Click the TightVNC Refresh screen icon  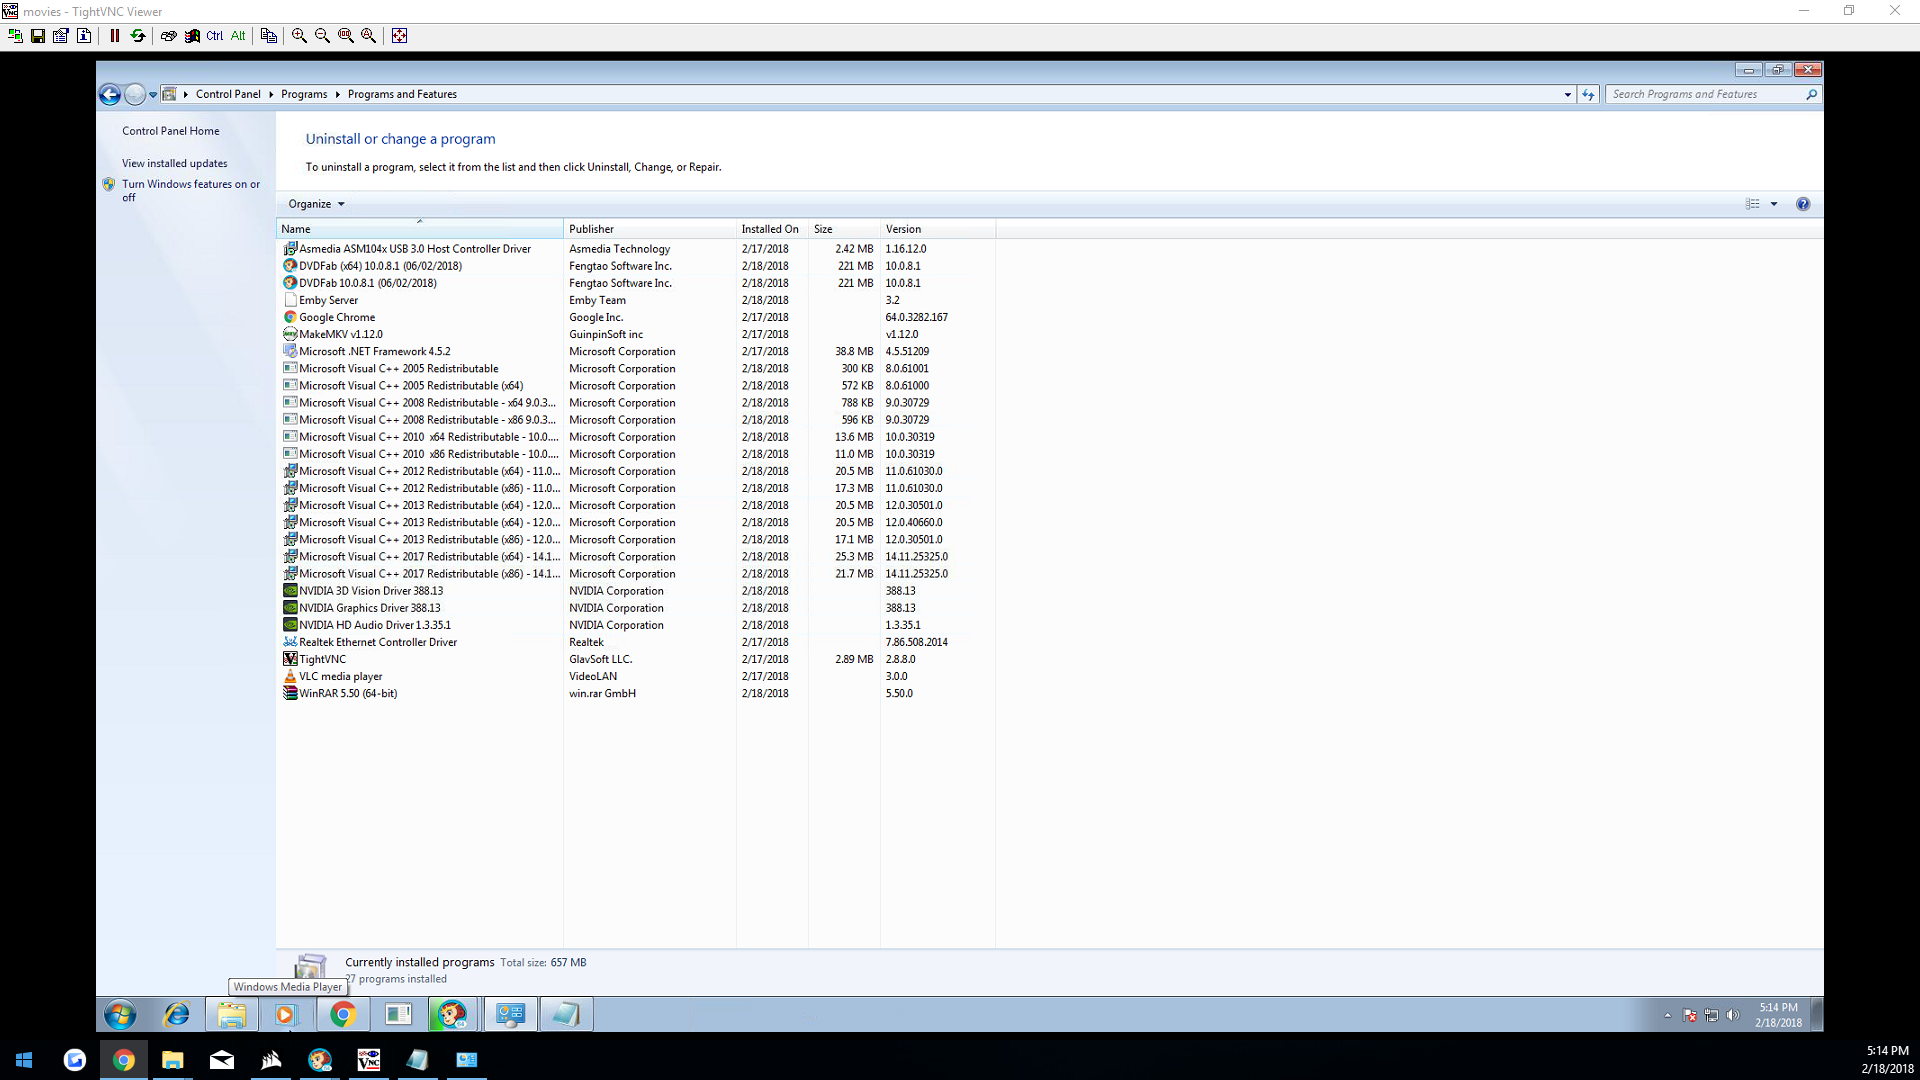tap(138, 36)
